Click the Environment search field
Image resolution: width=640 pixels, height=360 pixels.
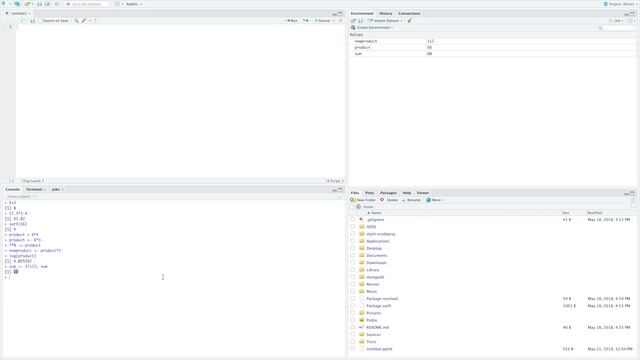pyautogui.click(x=617, y=28)
